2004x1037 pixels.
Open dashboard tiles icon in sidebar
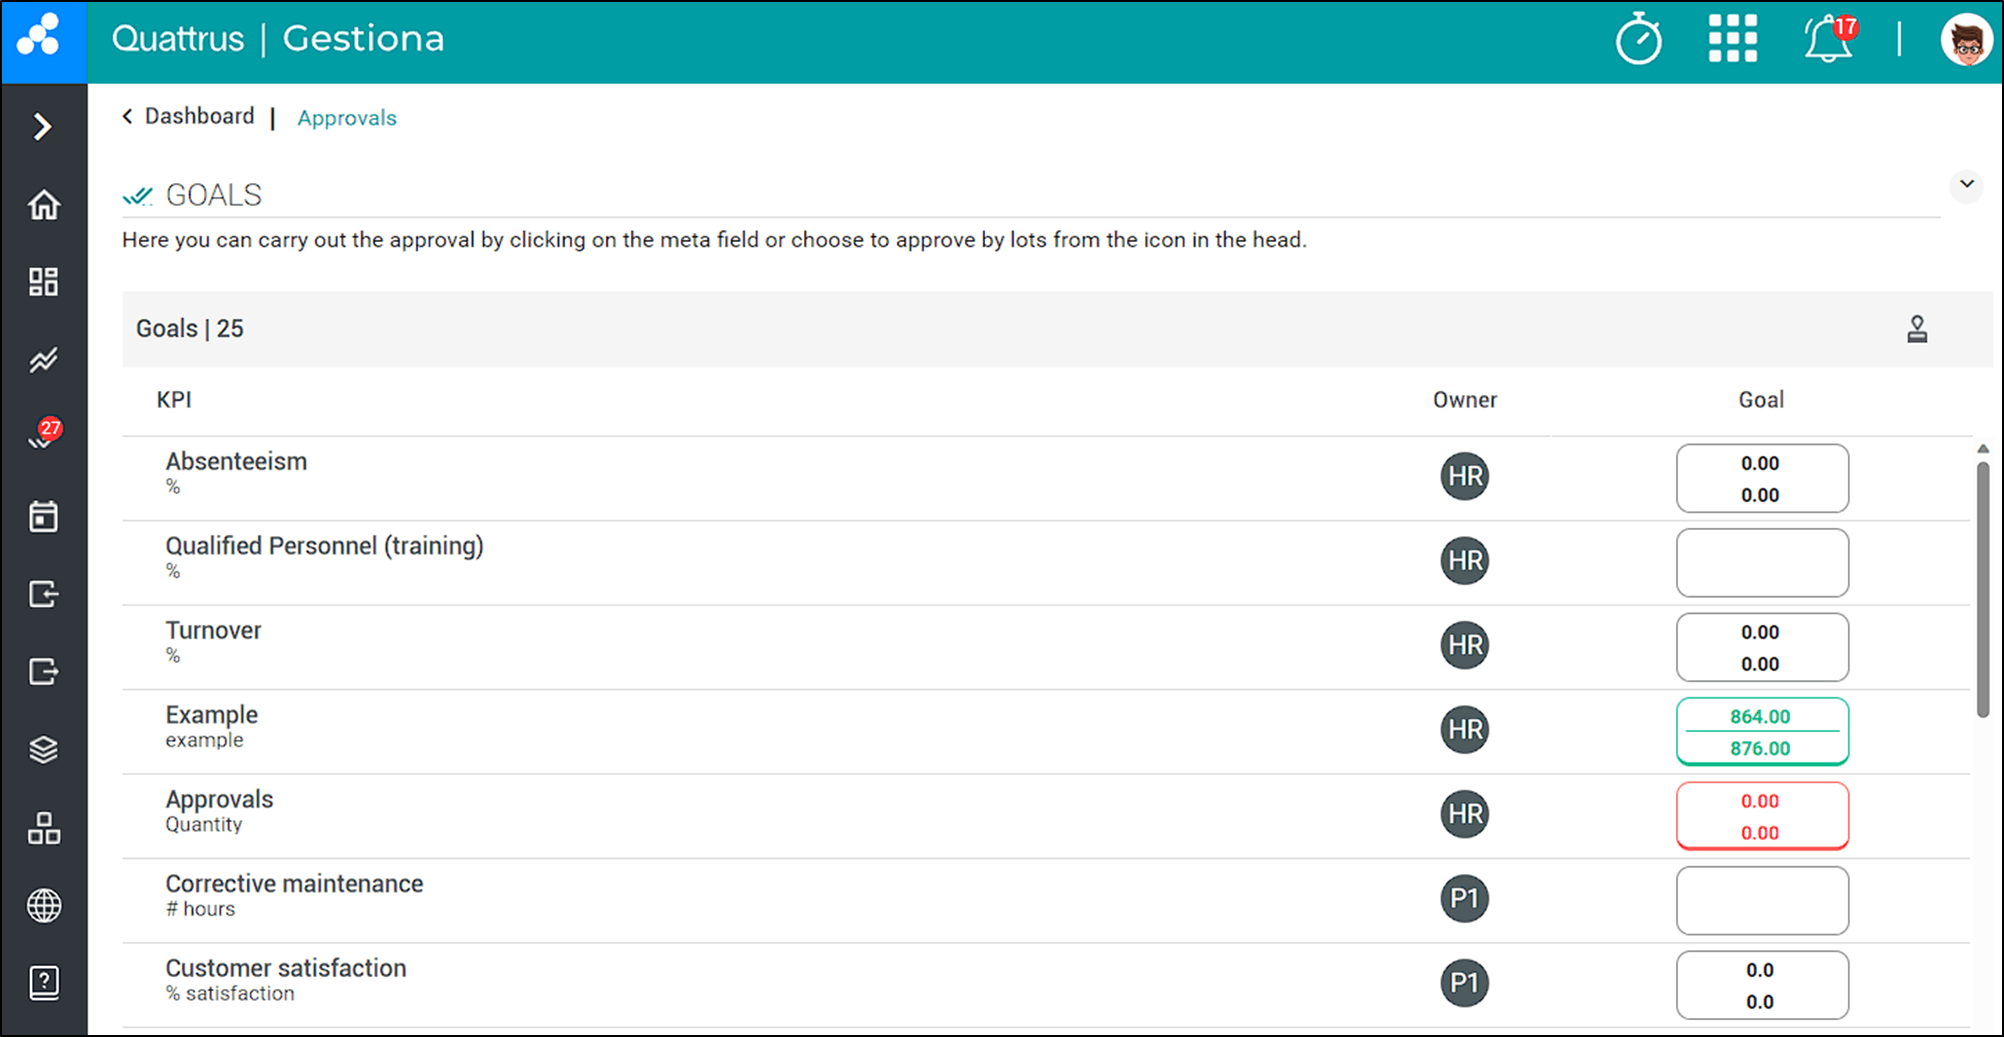[x=44, y=282]
